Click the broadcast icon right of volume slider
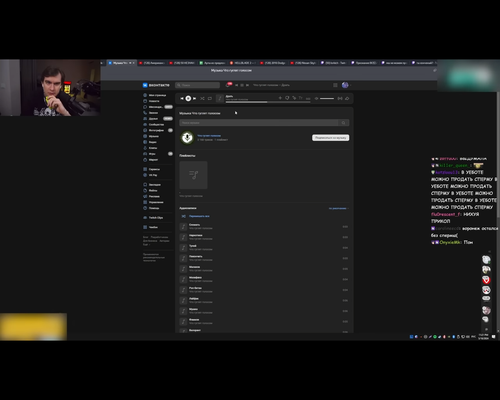Viewport: 500px width, 400px height. click(x=340, y=98)
